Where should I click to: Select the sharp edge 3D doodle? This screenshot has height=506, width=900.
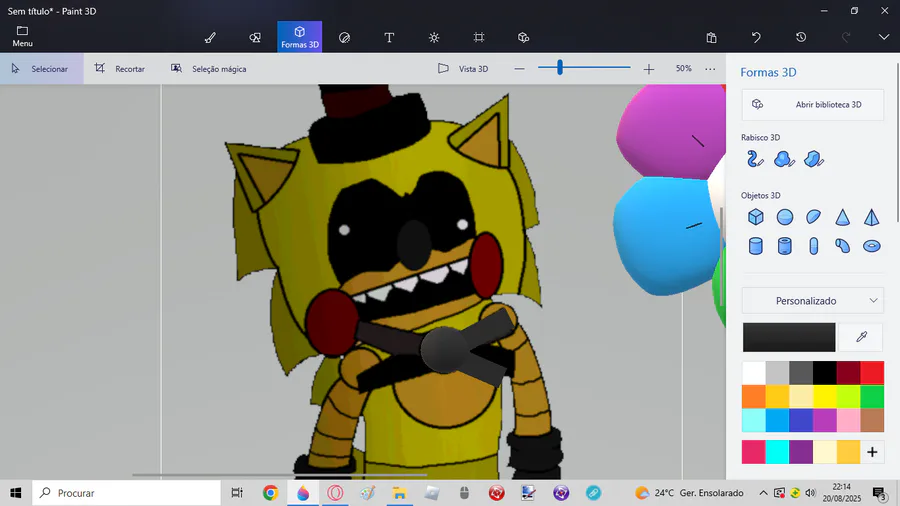pyautogui.click(x=814, y=159)
